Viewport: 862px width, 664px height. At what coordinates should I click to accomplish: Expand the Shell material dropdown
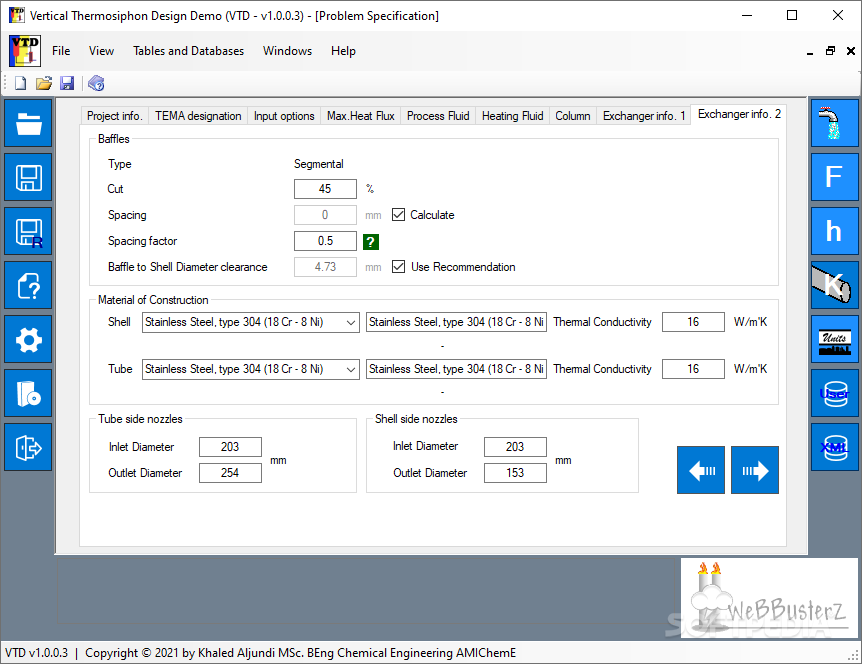(x=351, y=322)
